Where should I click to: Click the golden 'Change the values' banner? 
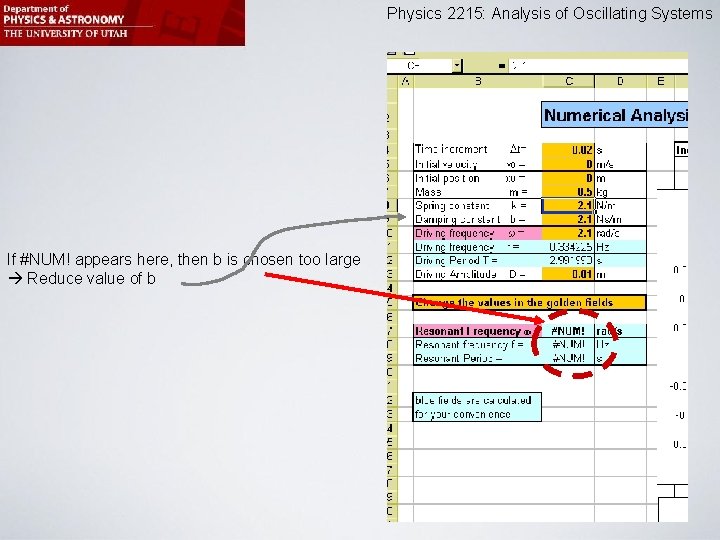[529, 303]
